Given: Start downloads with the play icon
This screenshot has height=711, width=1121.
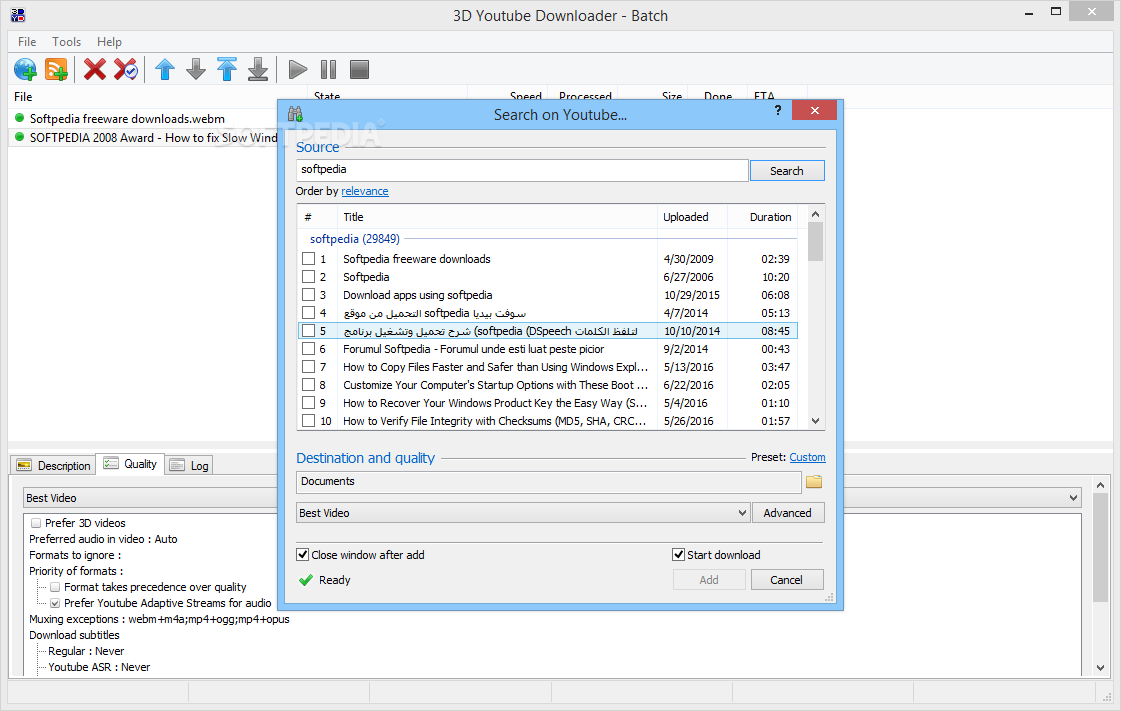Looking at the screenshot, I should (x=297, y=69).
